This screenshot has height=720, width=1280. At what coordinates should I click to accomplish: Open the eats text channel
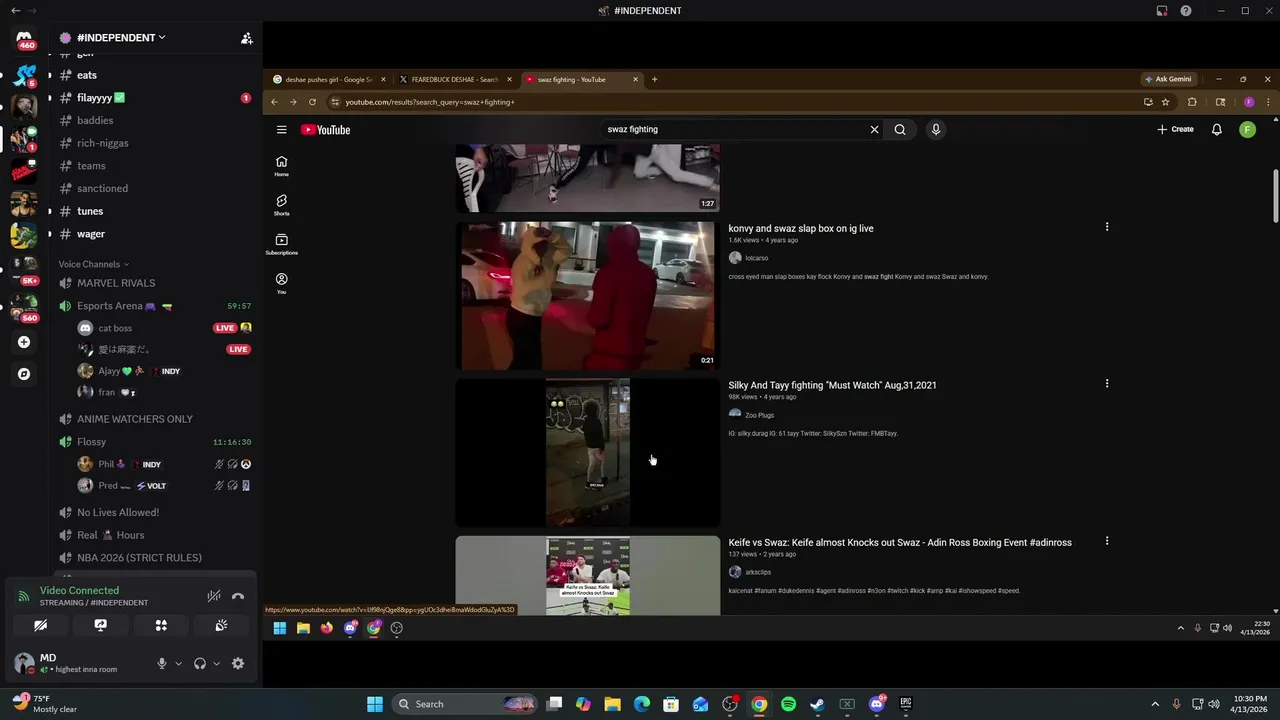coord(87,75)
